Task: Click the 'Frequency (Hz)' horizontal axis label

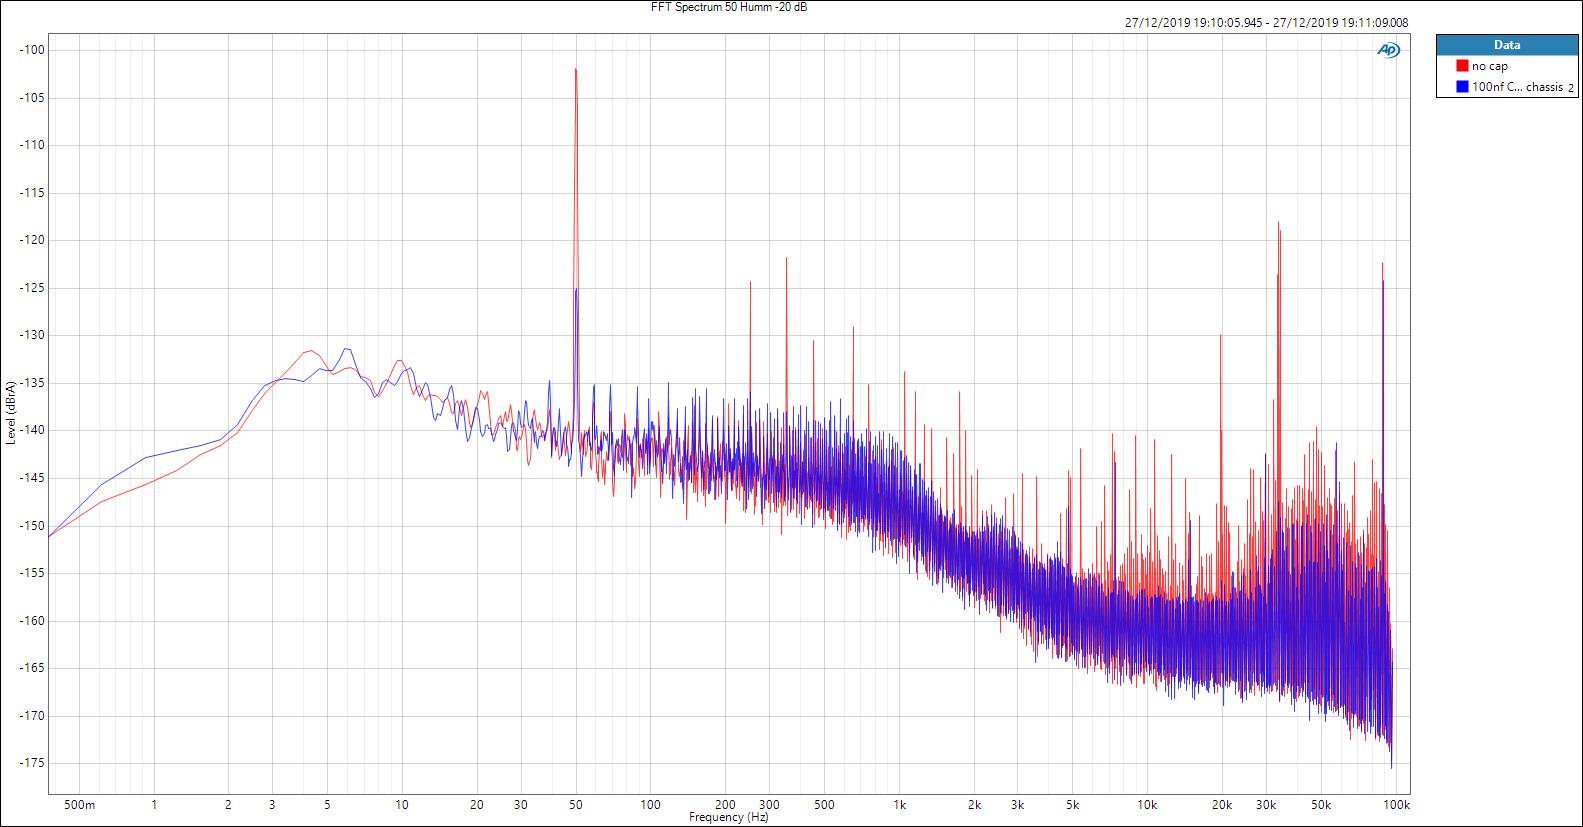Action: 728,817
